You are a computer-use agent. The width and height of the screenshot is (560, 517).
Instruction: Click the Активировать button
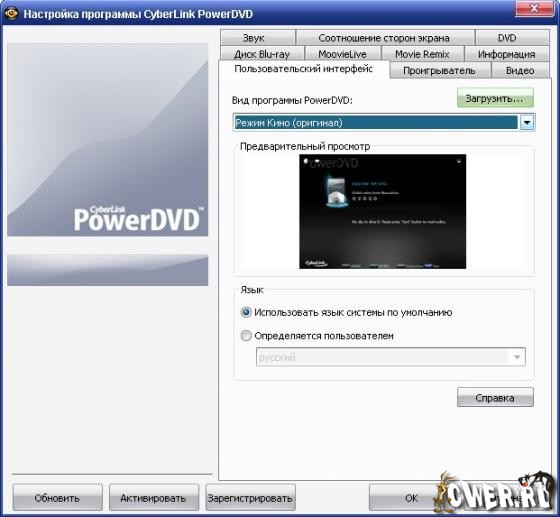click(154, 498)
